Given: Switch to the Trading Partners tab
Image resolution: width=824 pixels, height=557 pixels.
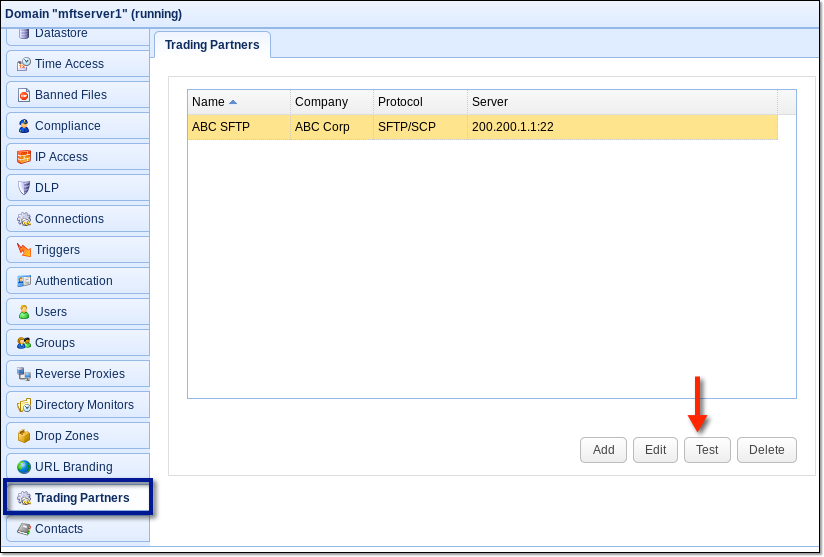Looking at the screenshot, I should point(212,45).
